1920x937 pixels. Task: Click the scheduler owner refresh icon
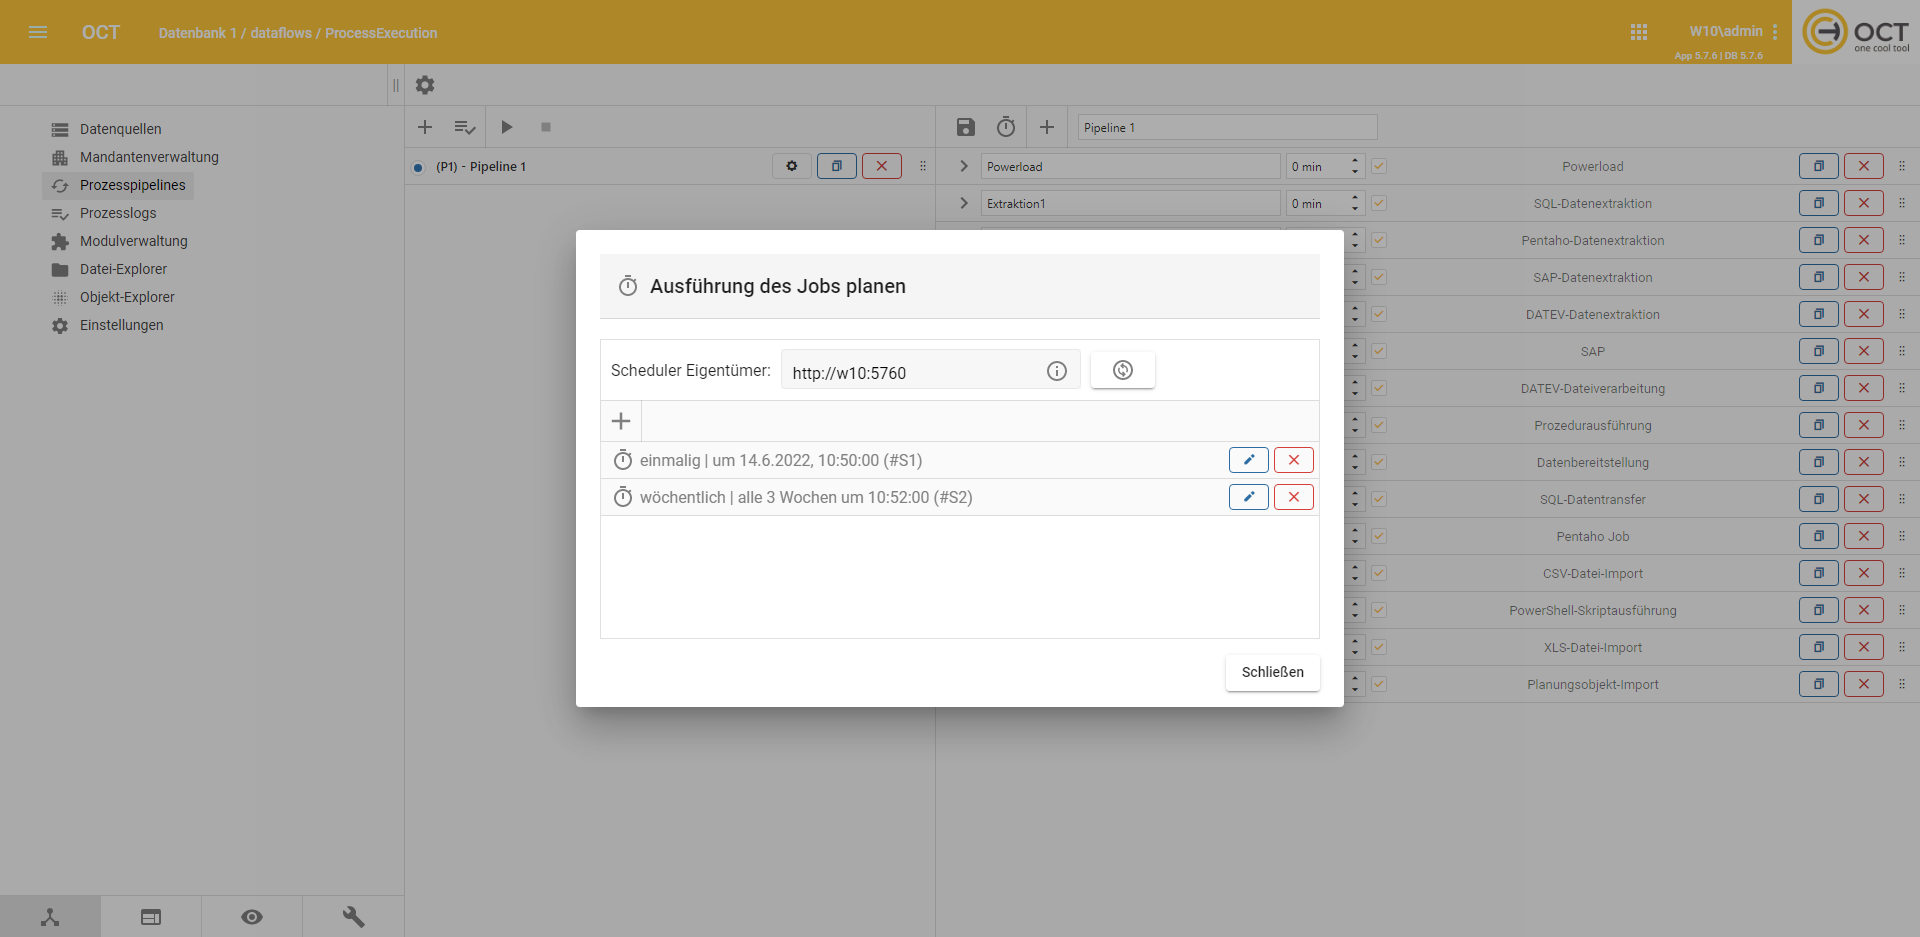(1122, 370)
